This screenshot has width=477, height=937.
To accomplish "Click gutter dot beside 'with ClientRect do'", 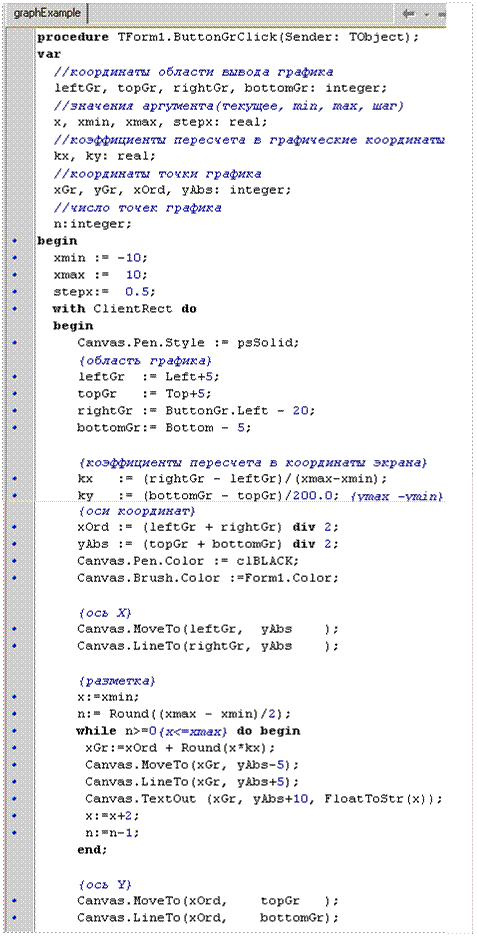I will pos(14,310).
